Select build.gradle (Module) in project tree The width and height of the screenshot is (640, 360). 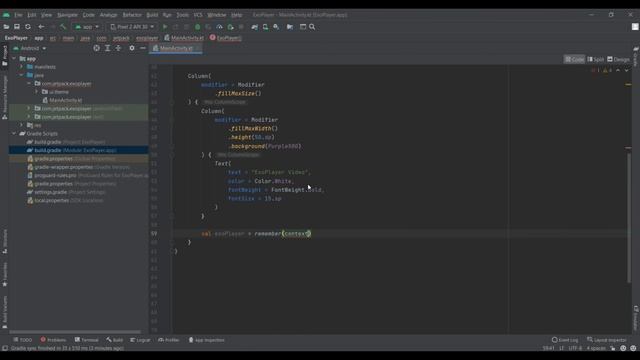pyautogui.click(x=71, y=150)
